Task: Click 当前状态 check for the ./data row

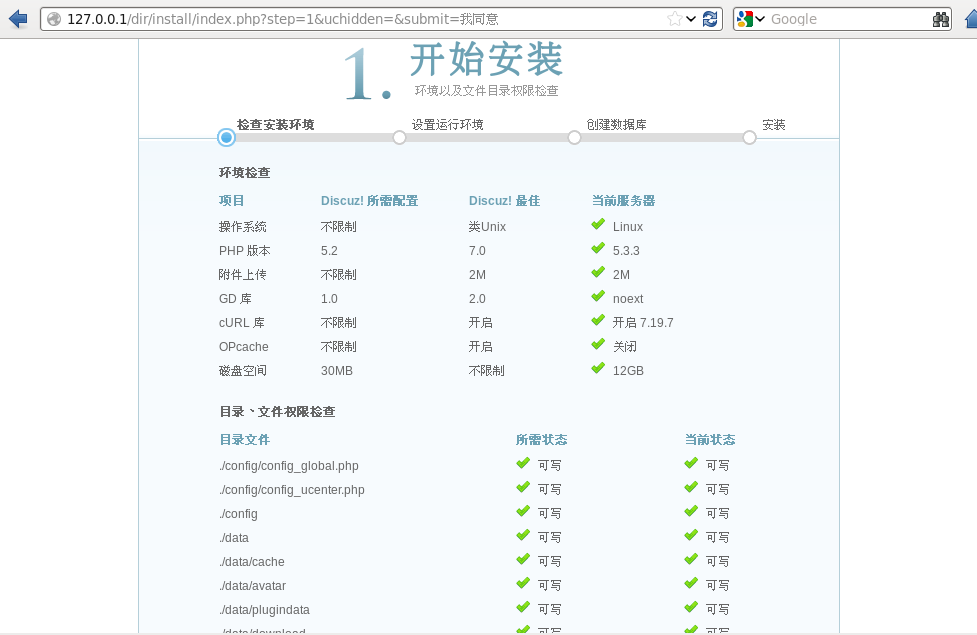Action: (691, 535)
